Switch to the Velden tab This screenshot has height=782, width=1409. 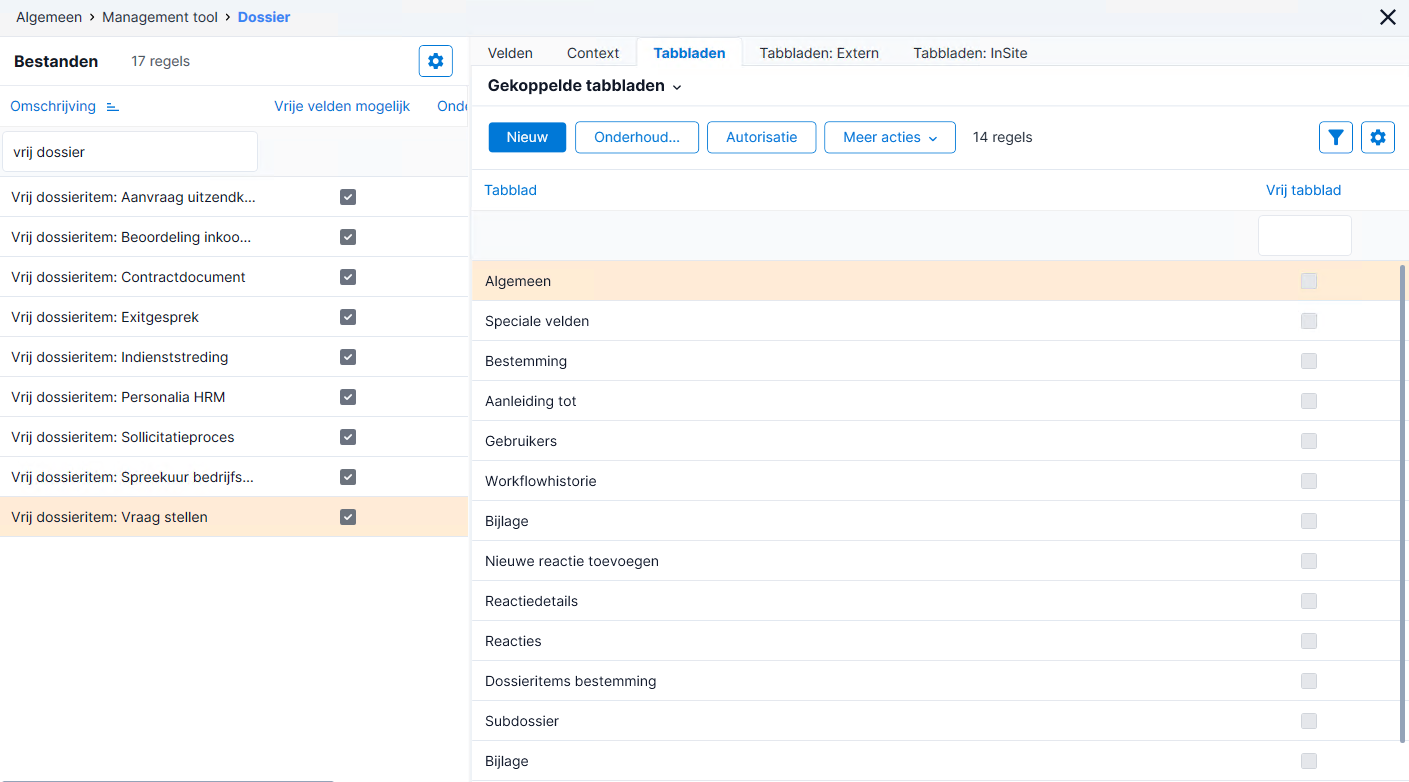pyautogui.click(x=510, y=53)
